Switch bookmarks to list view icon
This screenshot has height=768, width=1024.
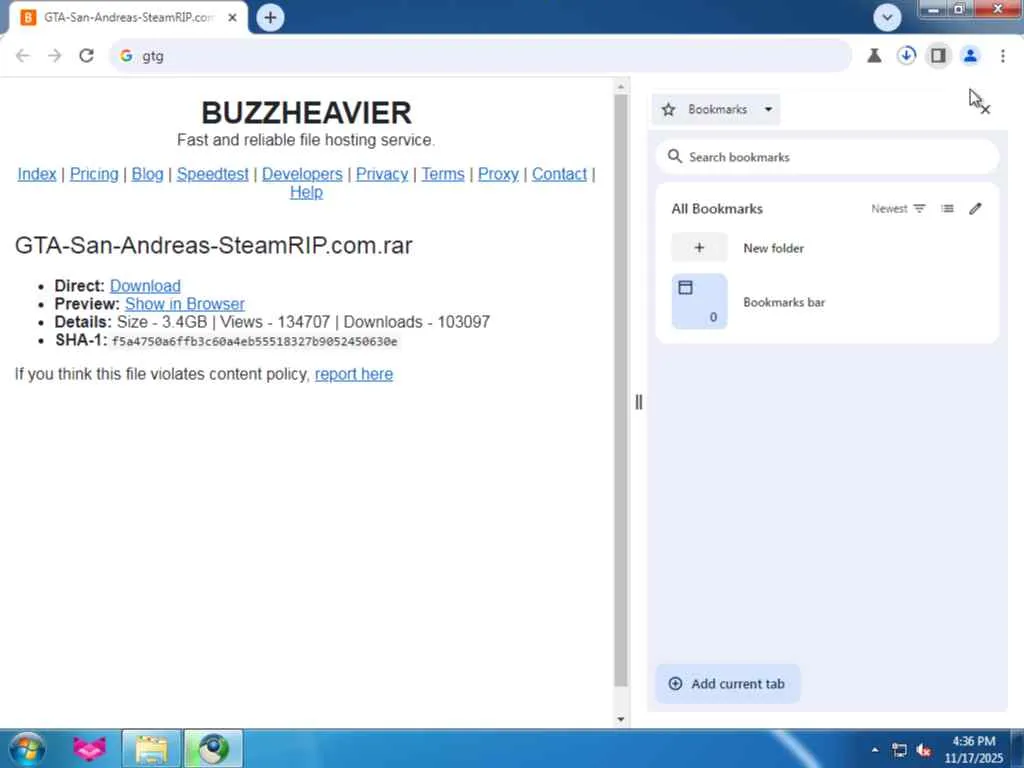(x=948, y=208)
